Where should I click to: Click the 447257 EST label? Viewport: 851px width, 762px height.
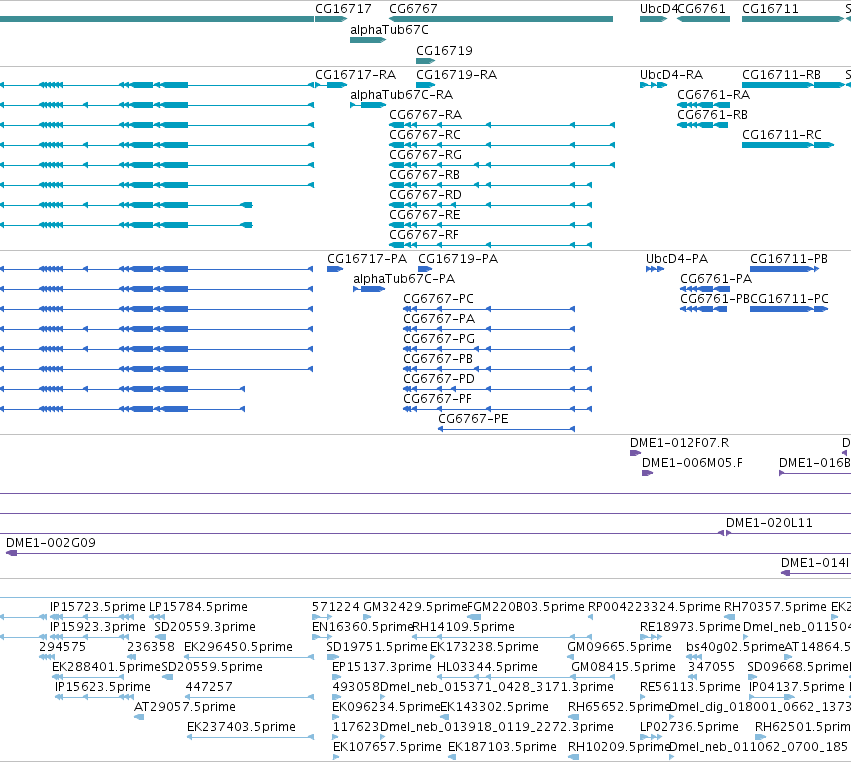point(209,687)
